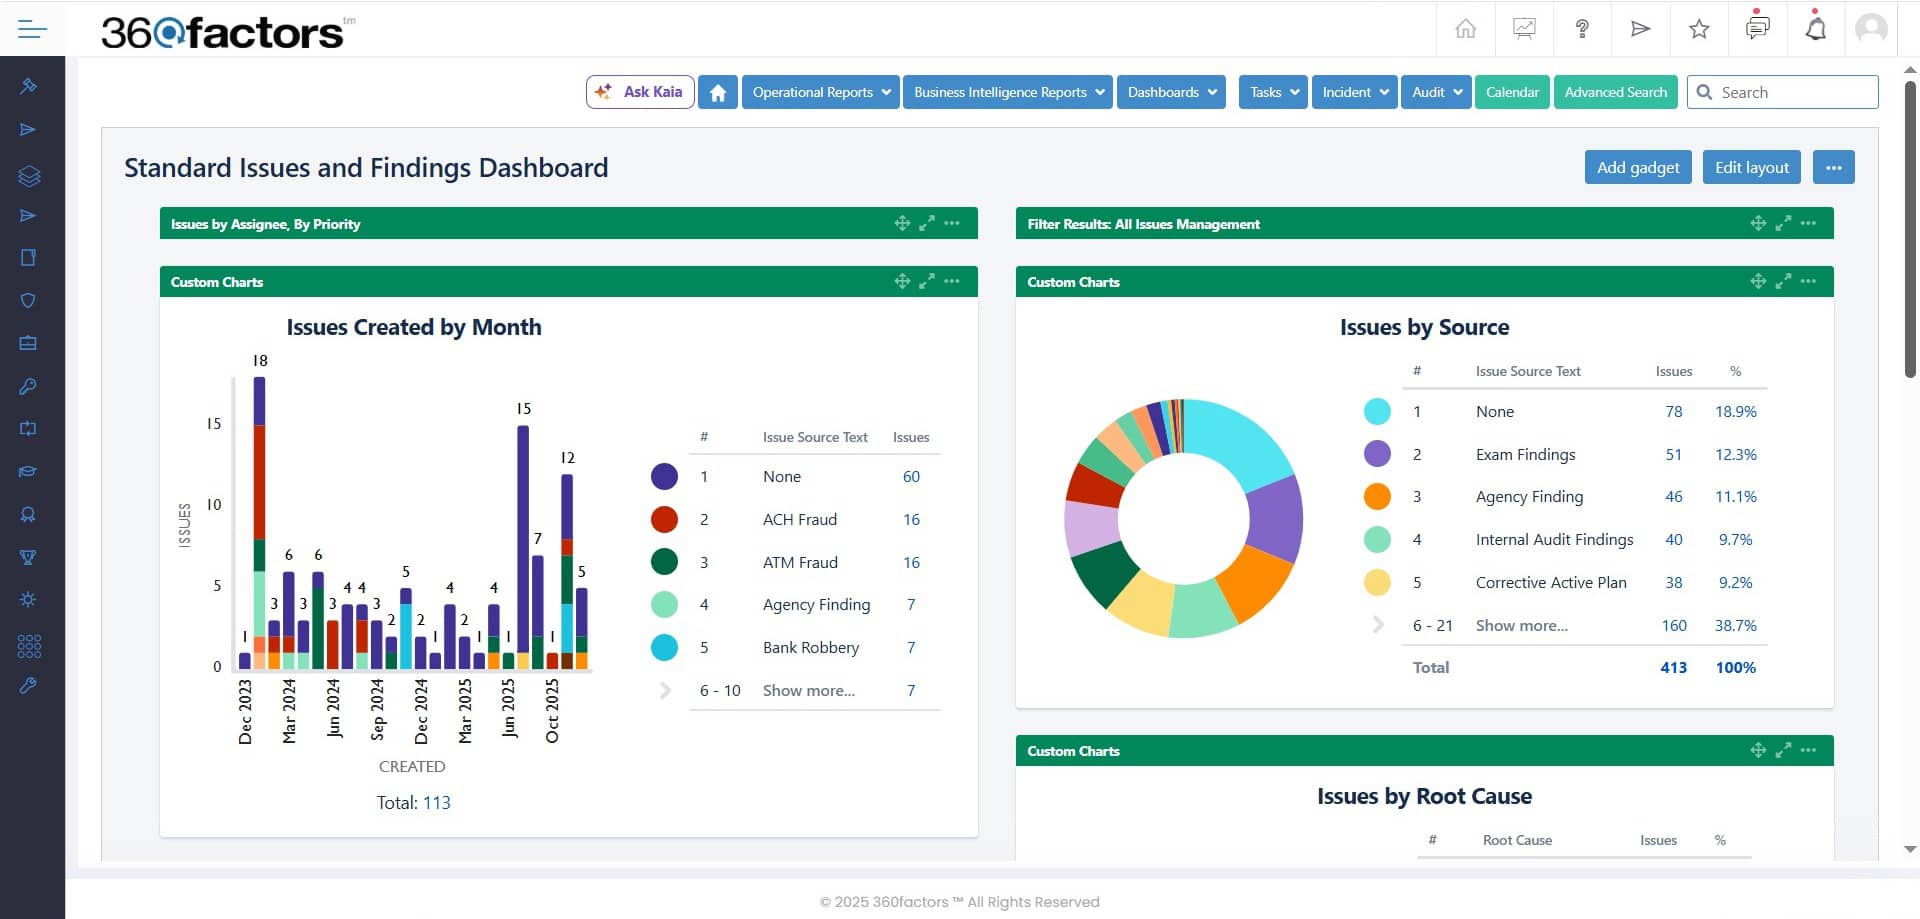The width and height of the screenshot is (1920, 919).
Task: Click the dot grid icon in sidebar
Action: [29, 646]
